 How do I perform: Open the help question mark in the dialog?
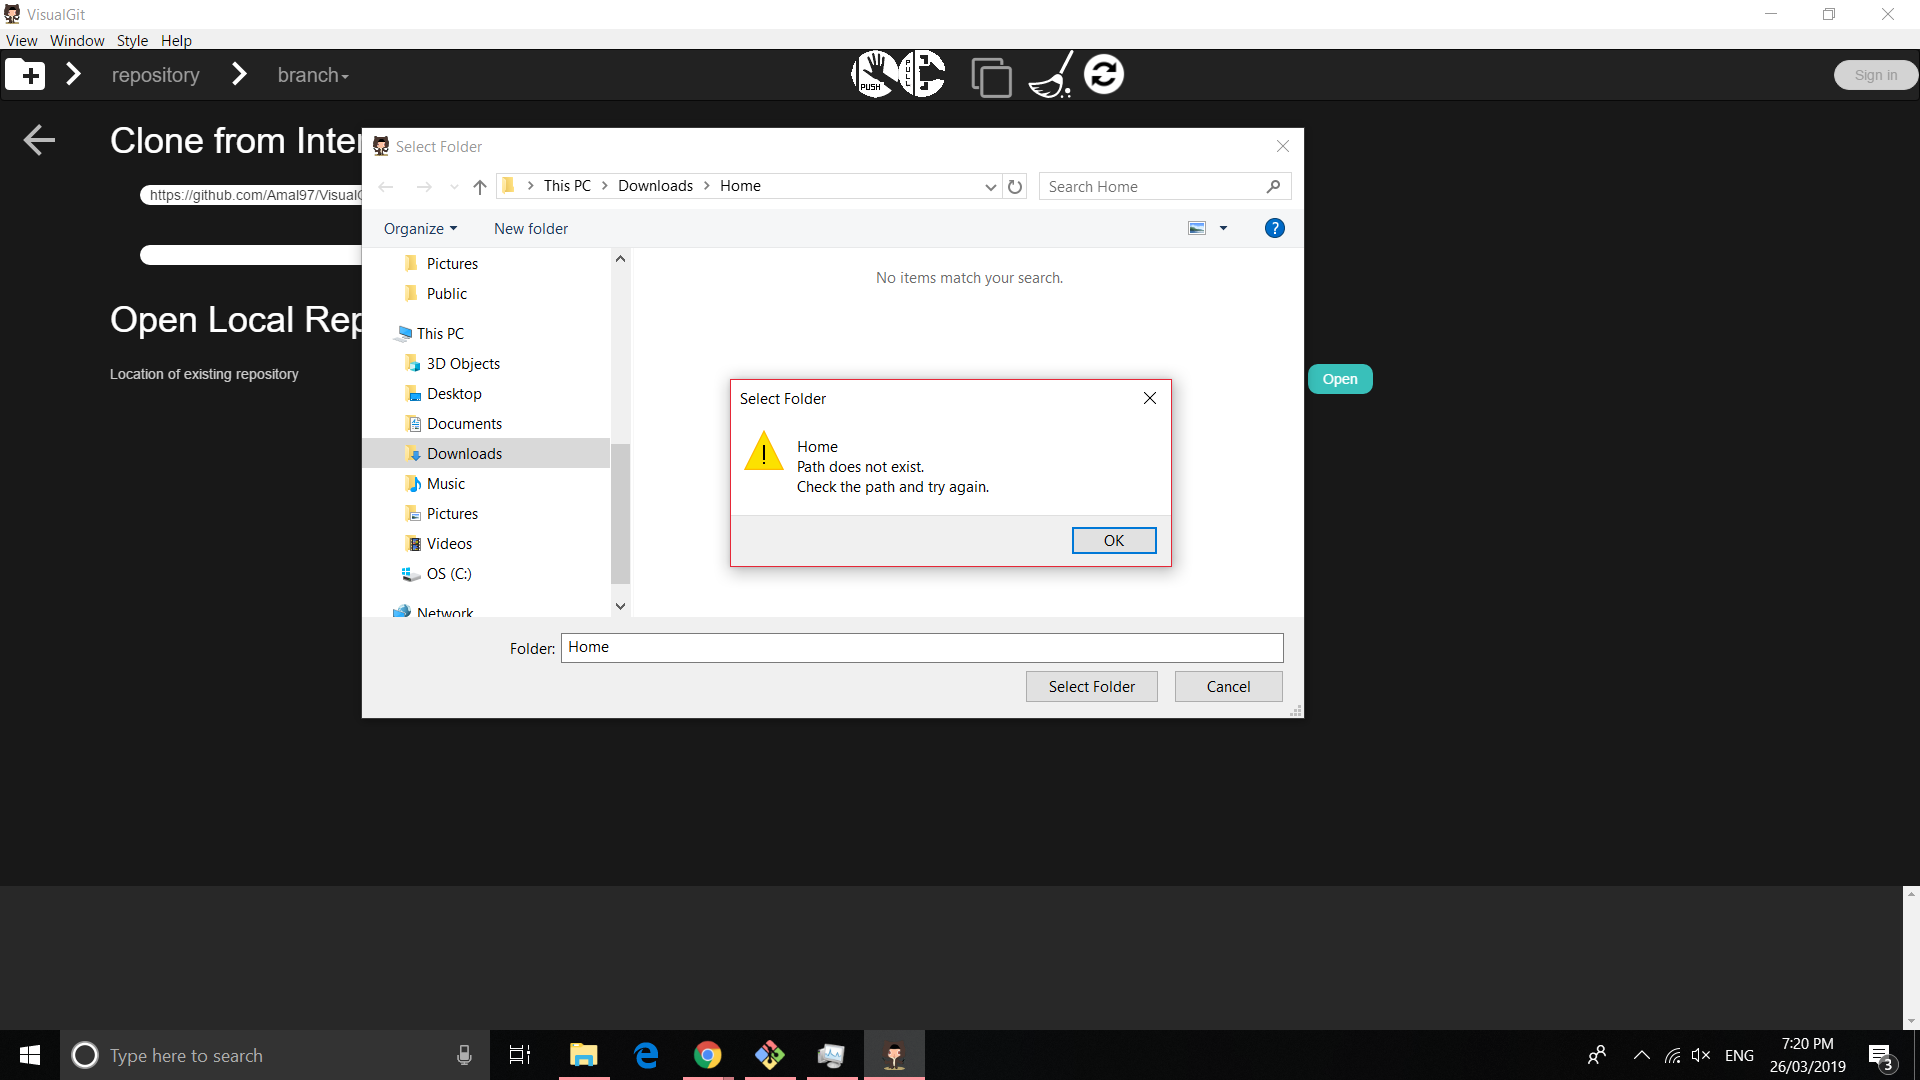[1274, 228]
